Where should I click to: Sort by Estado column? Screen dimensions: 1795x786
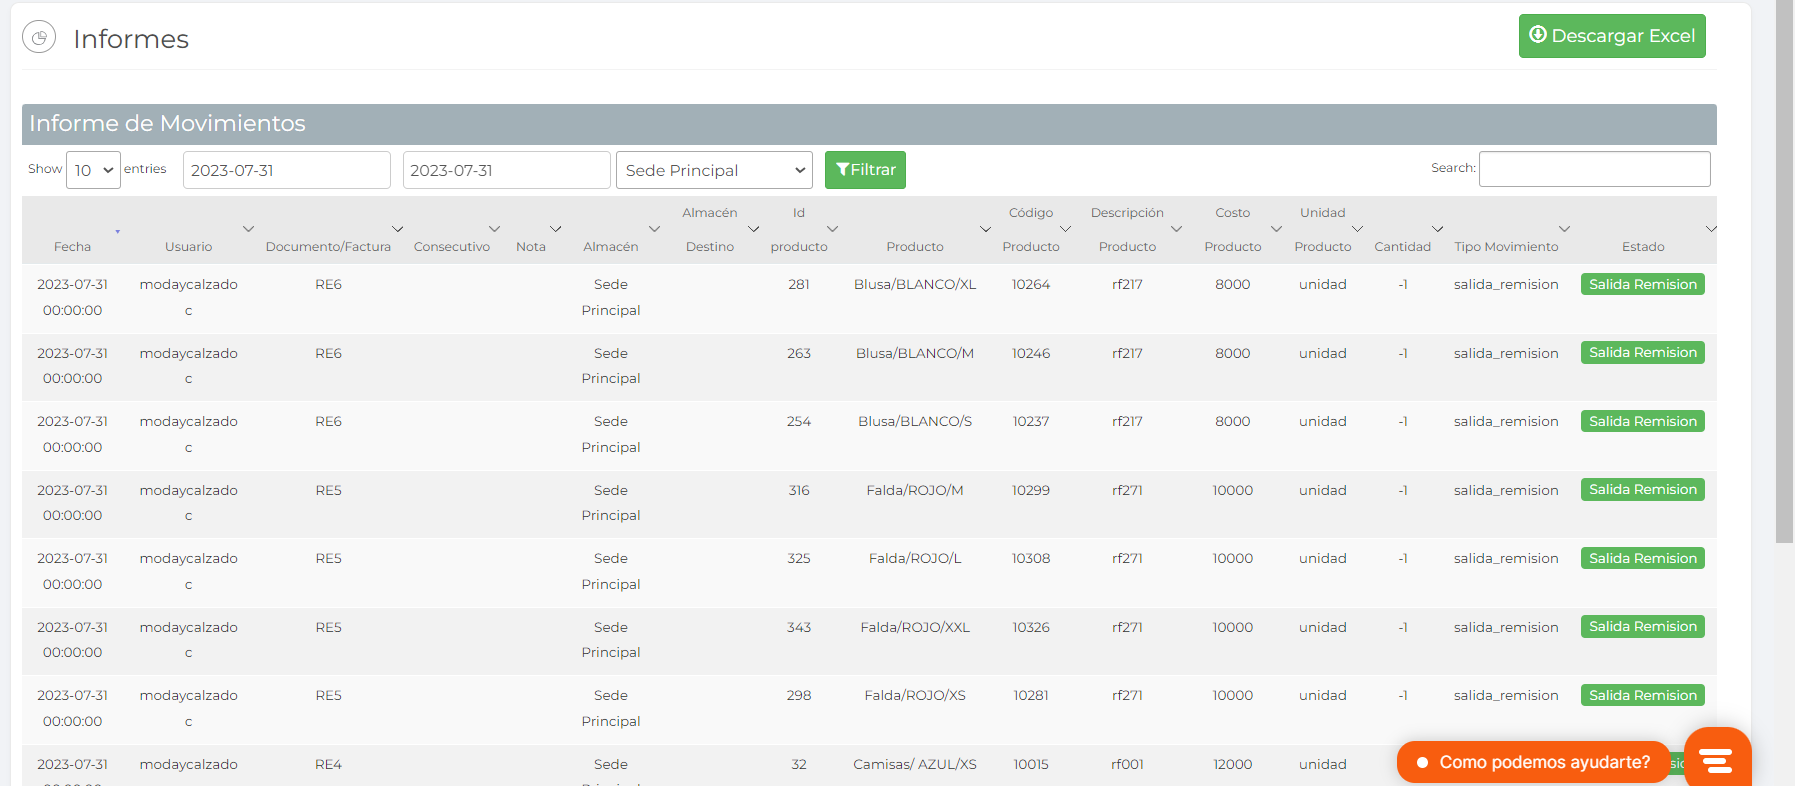1643,247
